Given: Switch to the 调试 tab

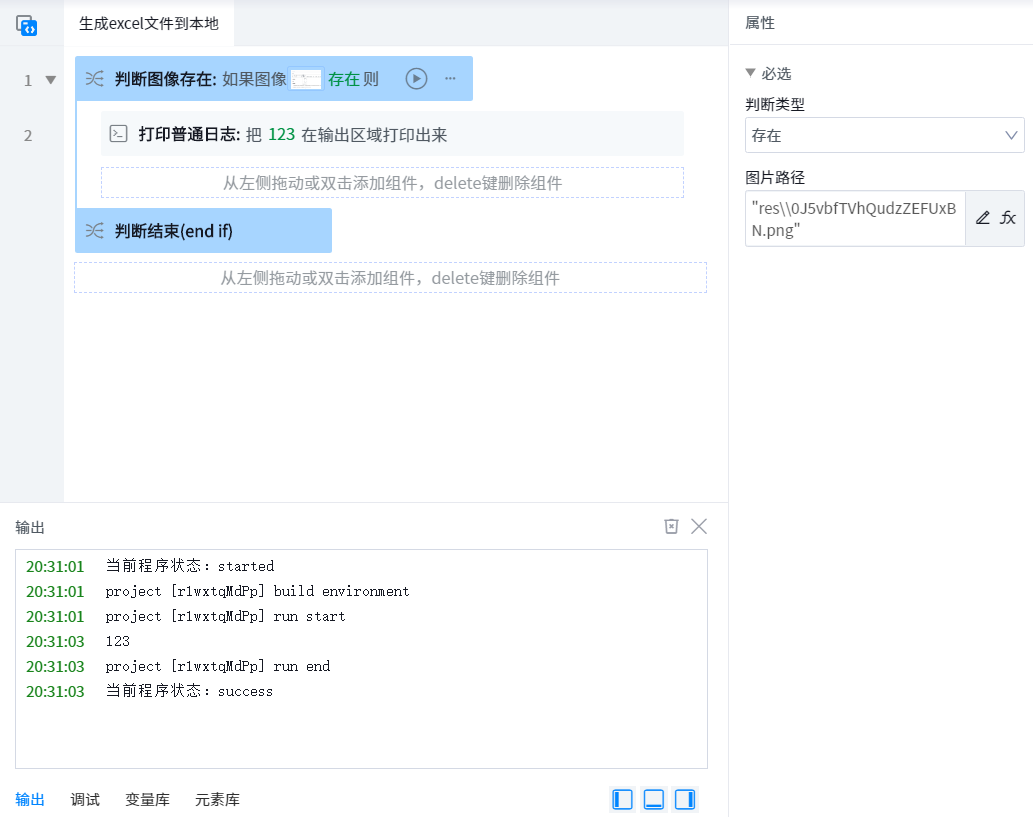Looking at the screenshot, I should point(85,800).
